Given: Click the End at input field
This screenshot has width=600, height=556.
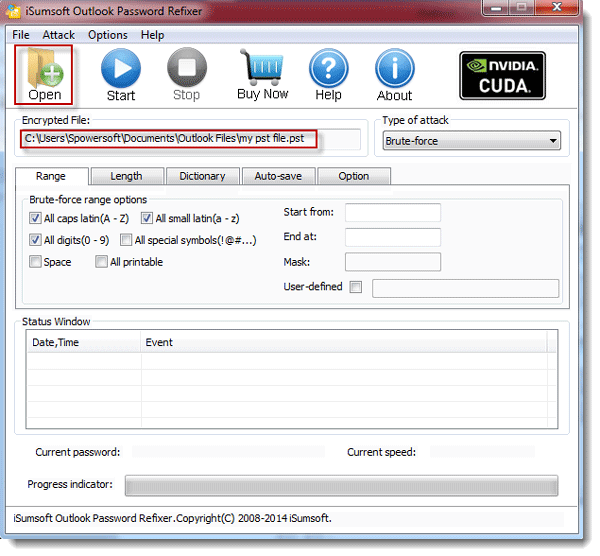Looking at the screenshot, I should [393, 237].
